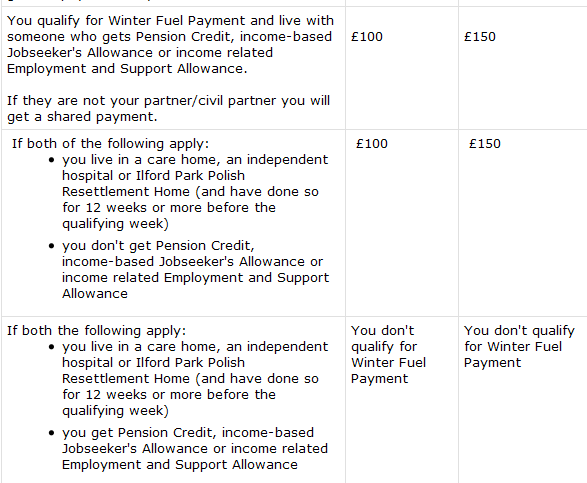The image size is (587, 483).
Task: Click the £150 amount in the first row
Action: (x=480, y=37)
